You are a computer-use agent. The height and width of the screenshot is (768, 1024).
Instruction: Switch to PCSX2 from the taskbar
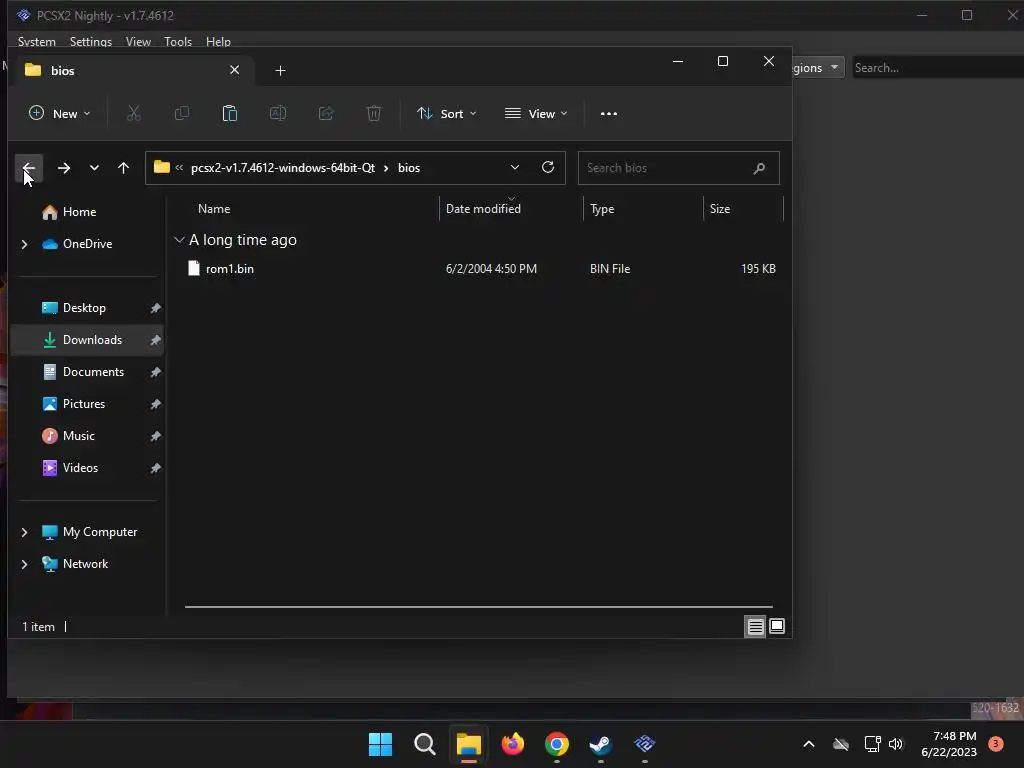pos(645,744)
